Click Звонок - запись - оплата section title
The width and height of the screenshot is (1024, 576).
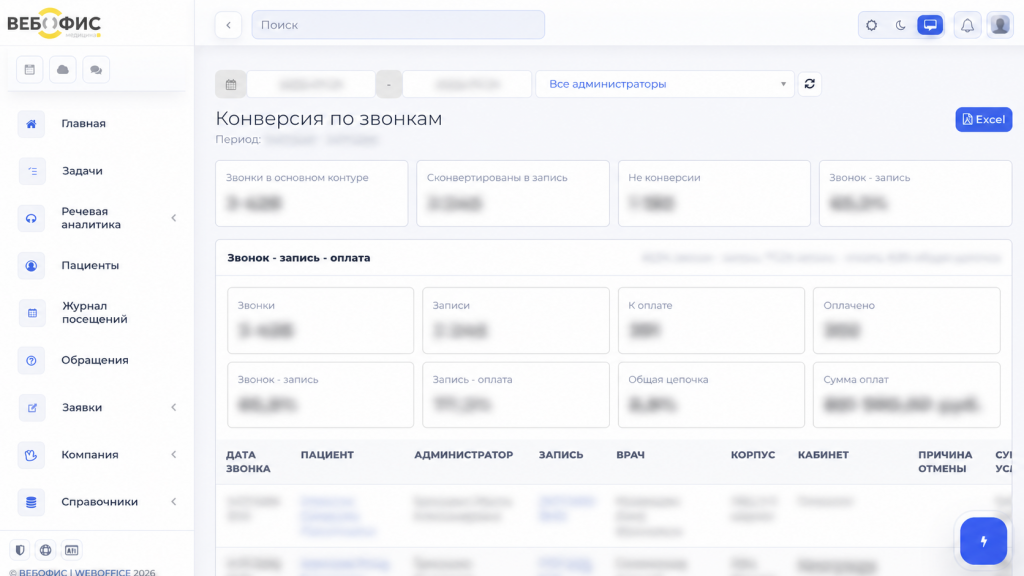click(x=298, y=258)
